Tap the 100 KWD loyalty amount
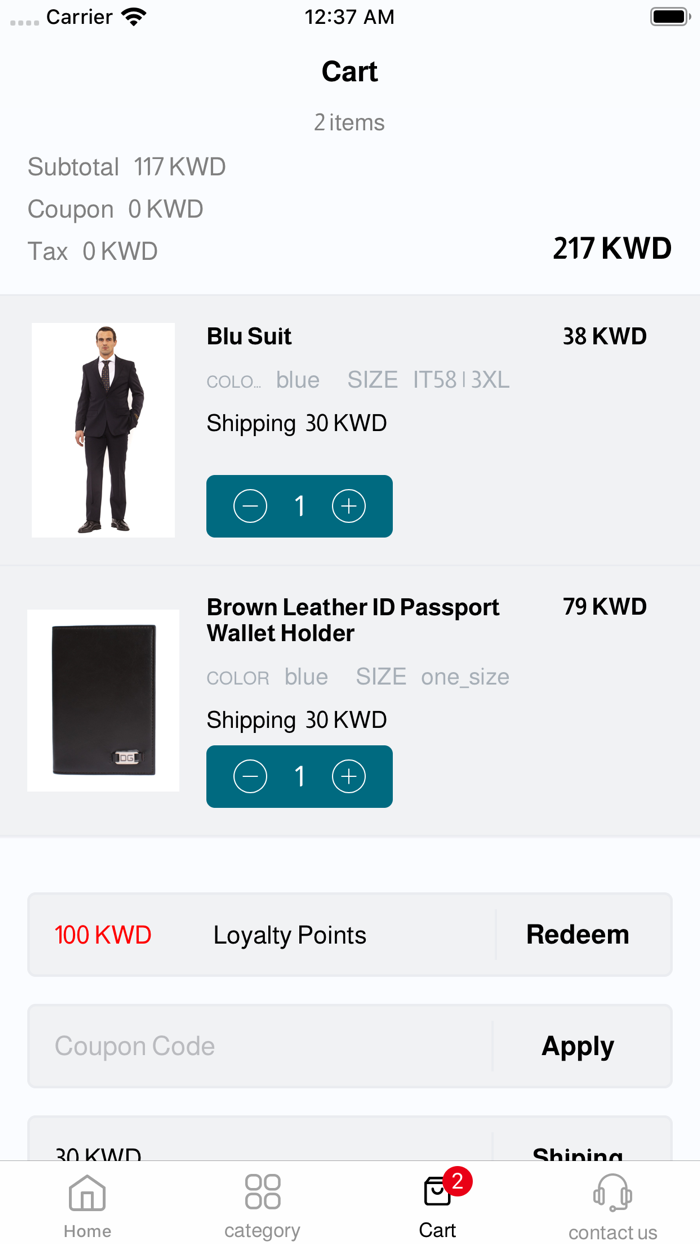 coord(103,935)
